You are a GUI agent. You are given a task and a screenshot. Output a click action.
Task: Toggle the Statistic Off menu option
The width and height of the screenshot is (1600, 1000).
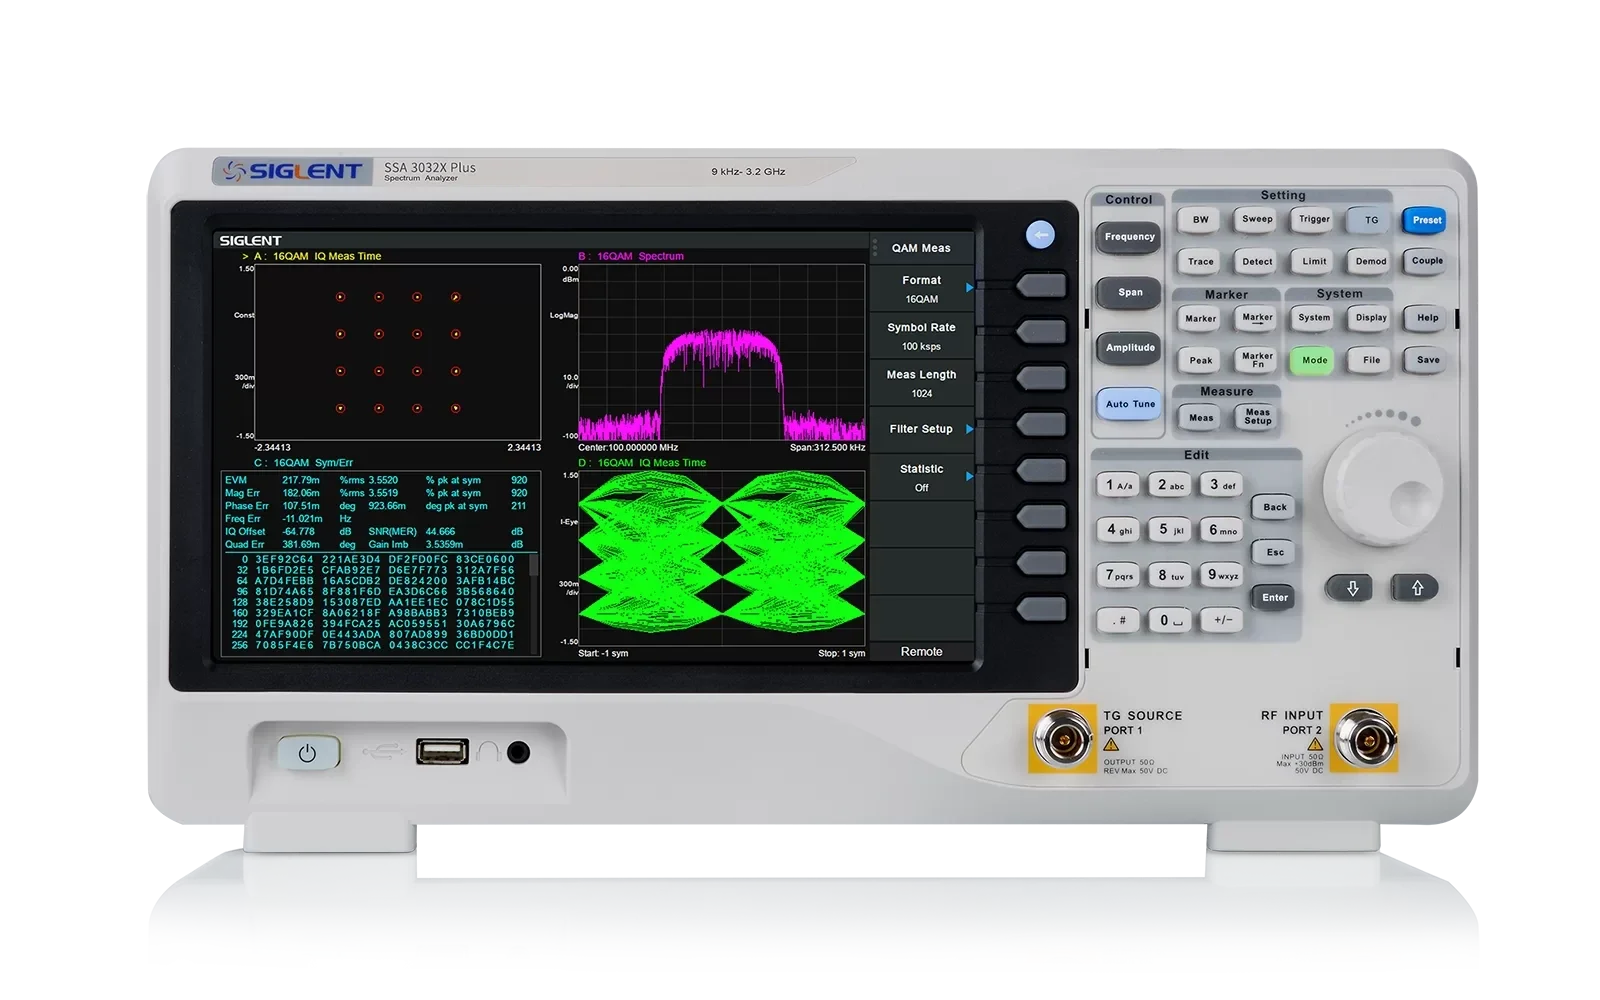[x=921, y=478]
